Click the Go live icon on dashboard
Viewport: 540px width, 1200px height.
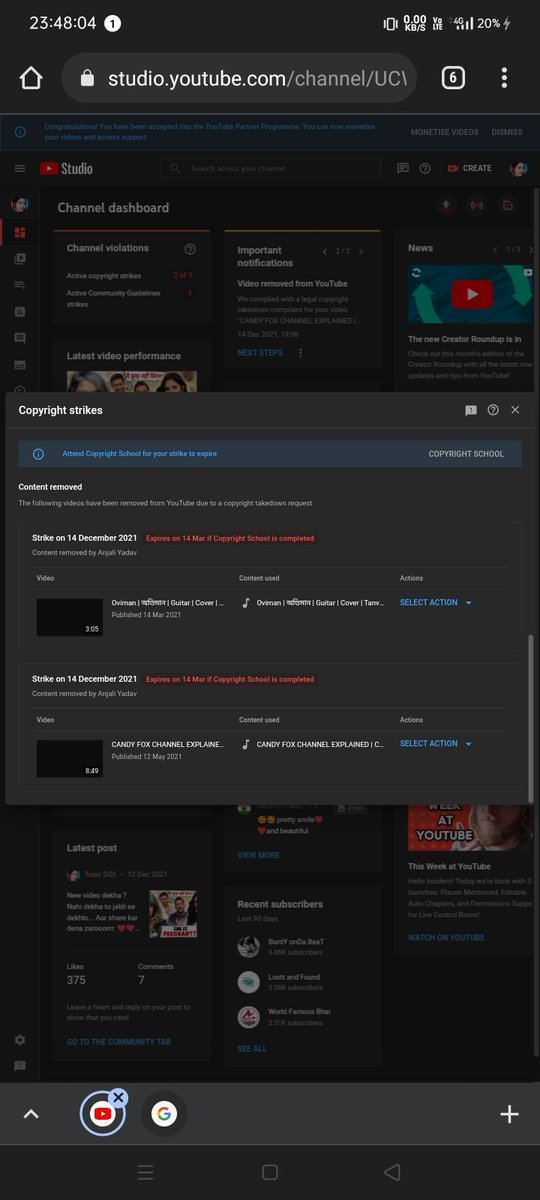(476, 206)
